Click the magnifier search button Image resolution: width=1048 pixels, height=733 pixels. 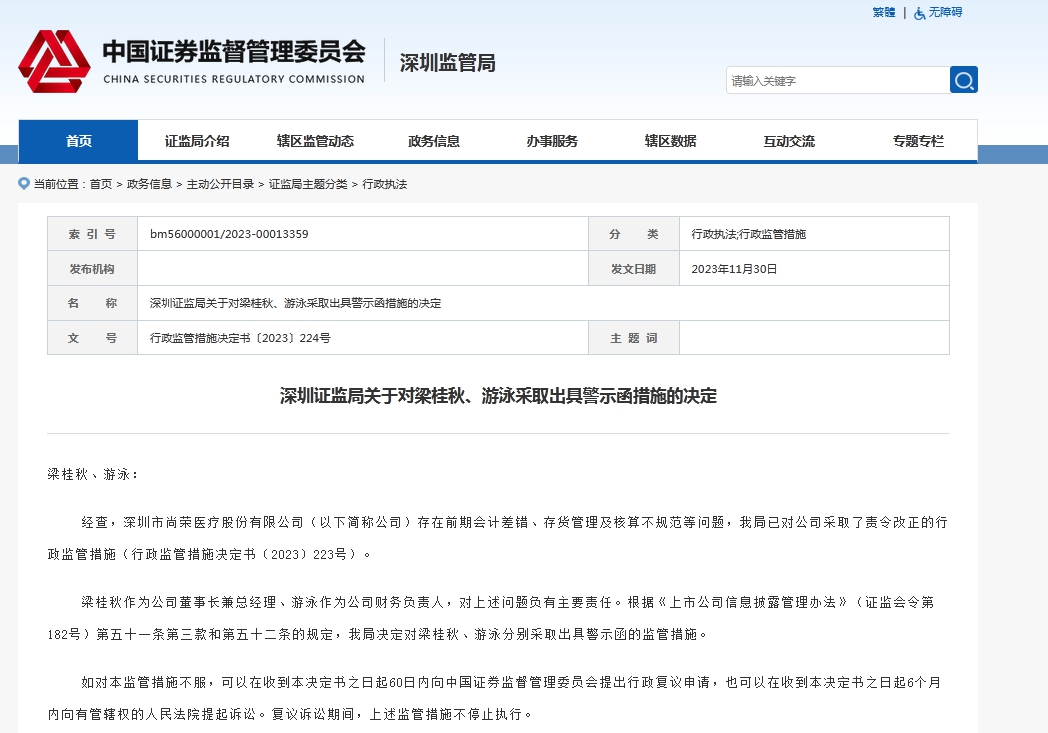click(963, 81)
